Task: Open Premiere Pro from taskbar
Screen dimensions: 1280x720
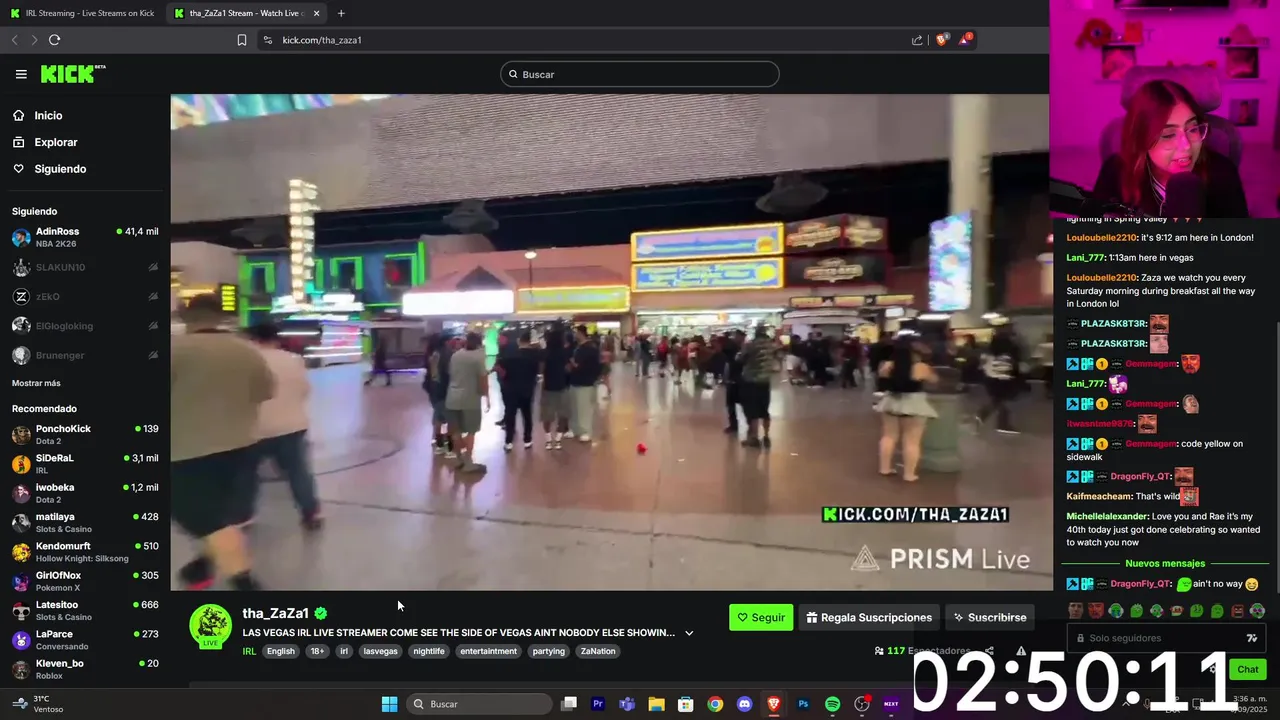Action: point(598,704)
